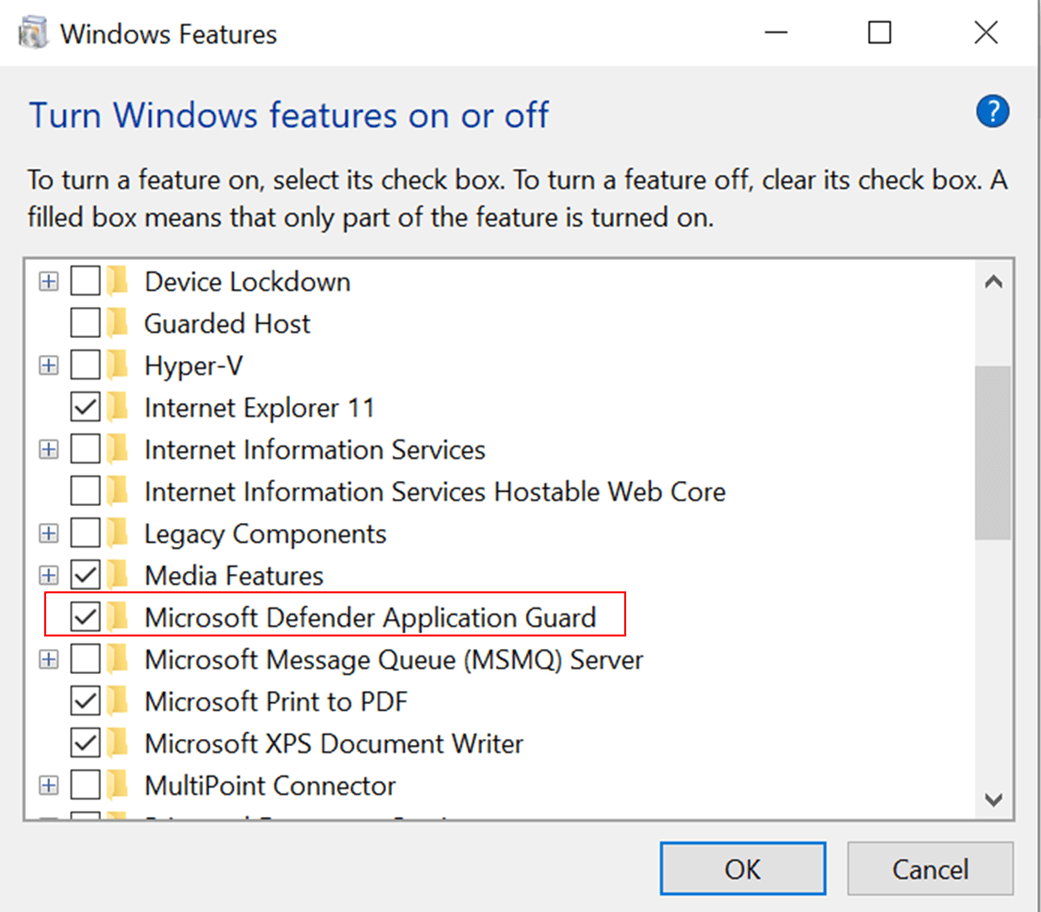Disable Microsoft Defender Application Guard

coord(85,617)
